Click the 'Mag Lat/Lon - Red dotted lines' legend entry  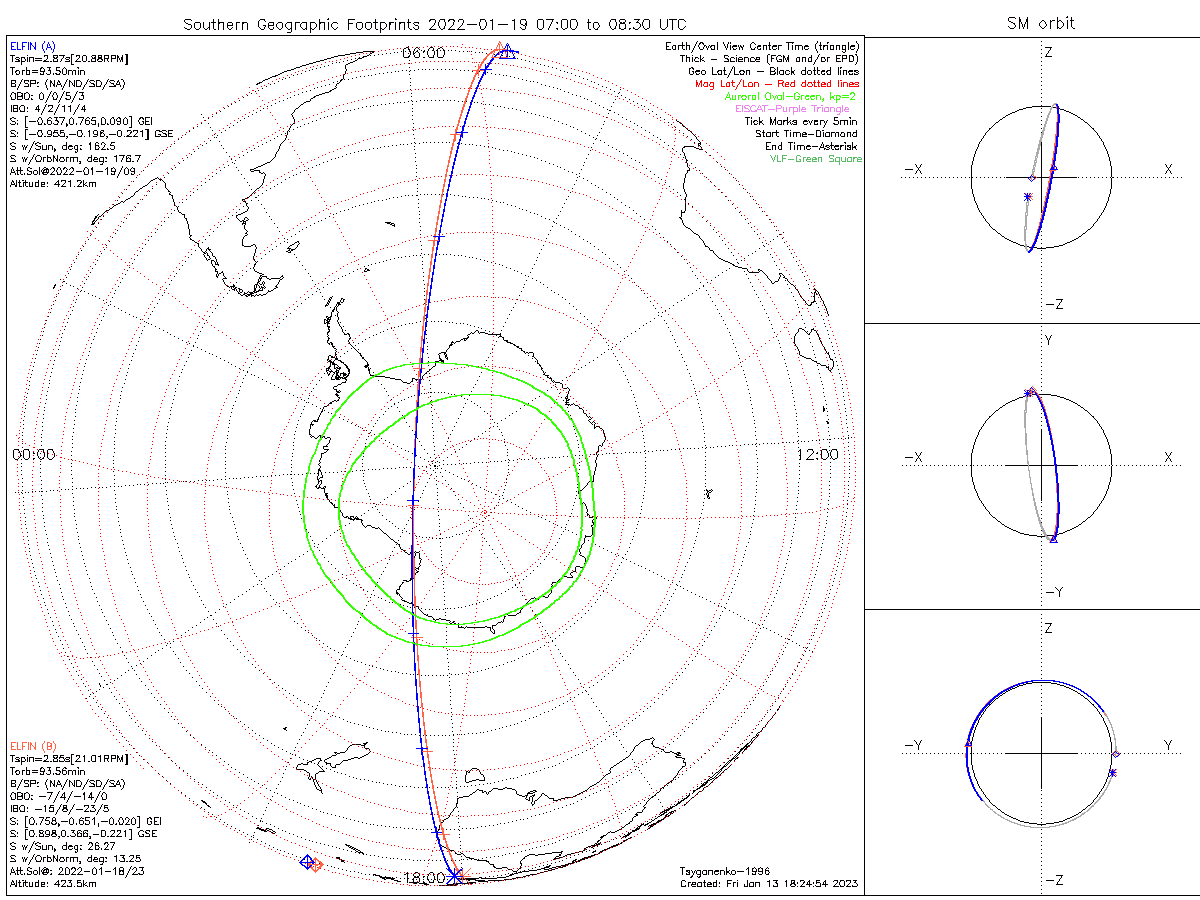click(777, 84)
